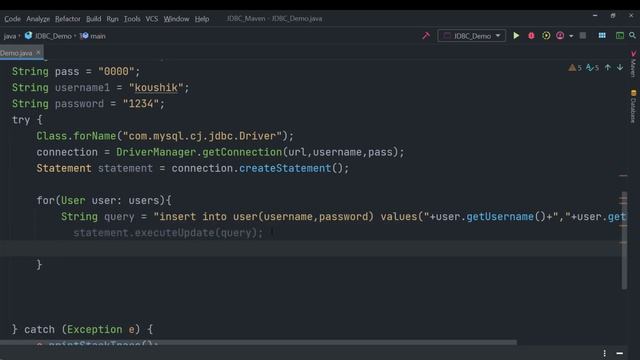640x360 pixels.
Task: Click the "koushik" string literal
Action: point(156,88)
